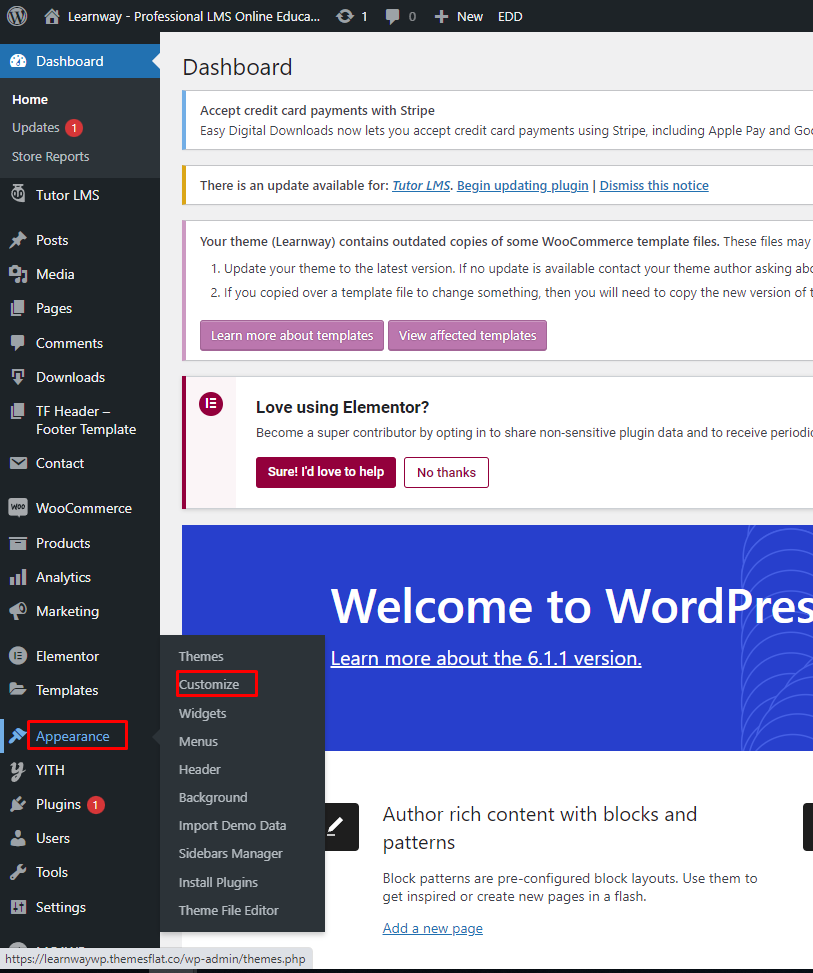The width and height of the screenshot is (813, 973).
Task: Click Add a new page link
Action: coord(433,928)
